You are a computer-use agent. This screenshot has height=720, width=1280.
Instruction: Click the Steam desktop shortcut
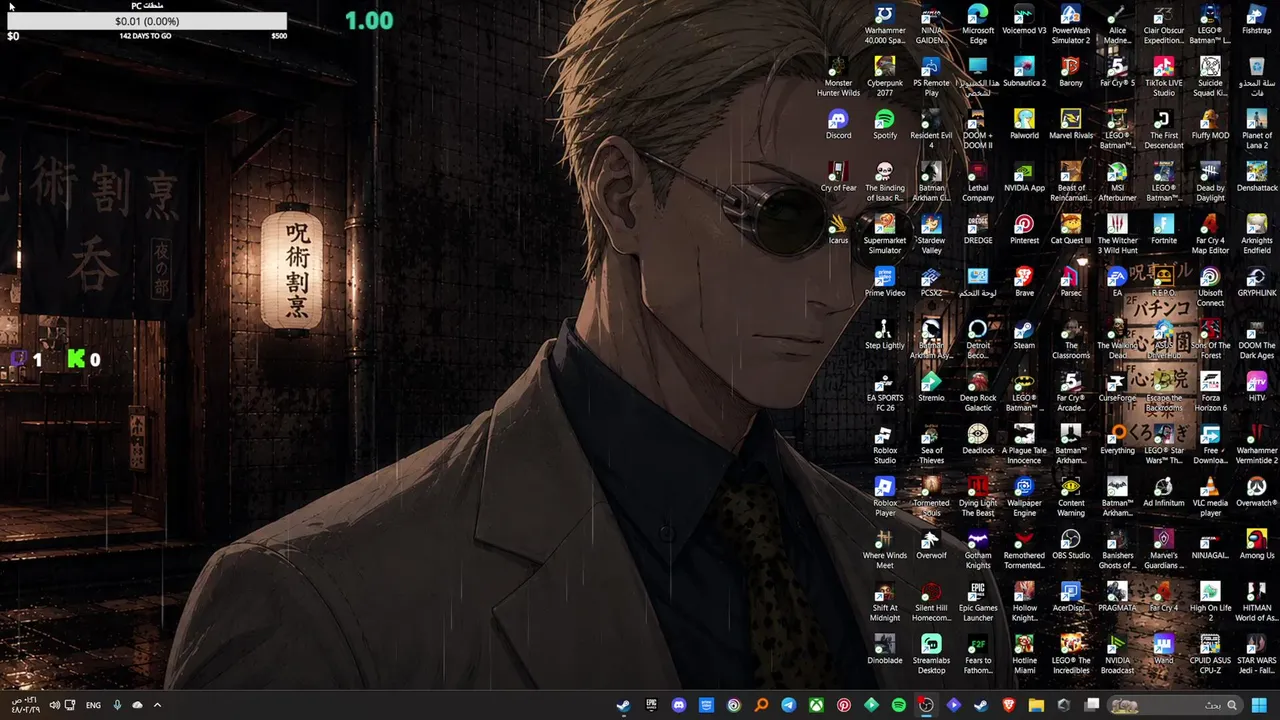pyautogui.click(x=1024, y=333)
